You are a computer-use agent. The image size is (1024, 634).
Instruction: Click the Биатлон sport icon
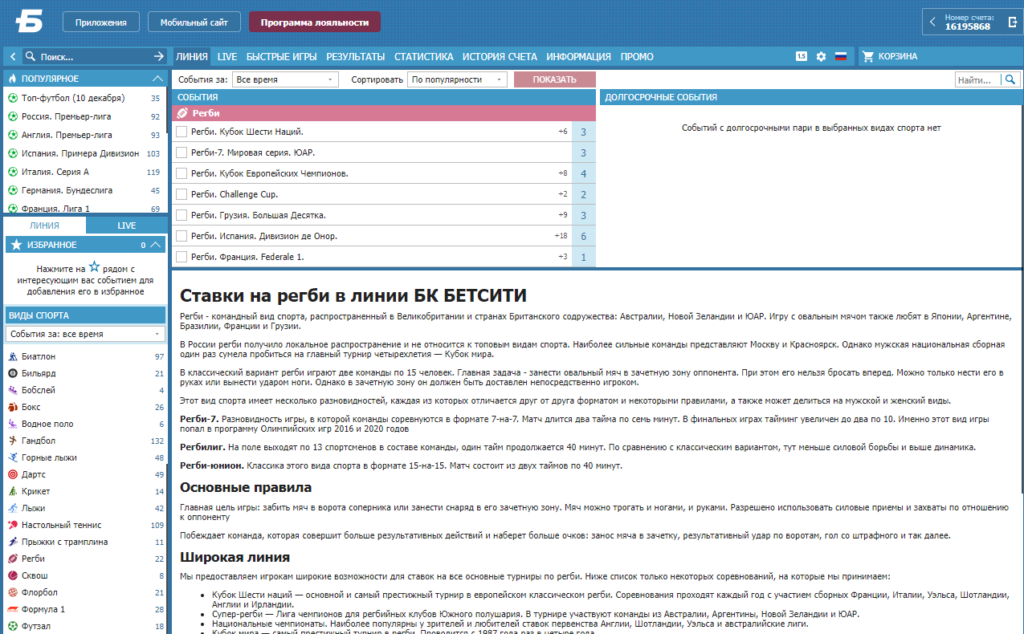[x=12, y=357]
